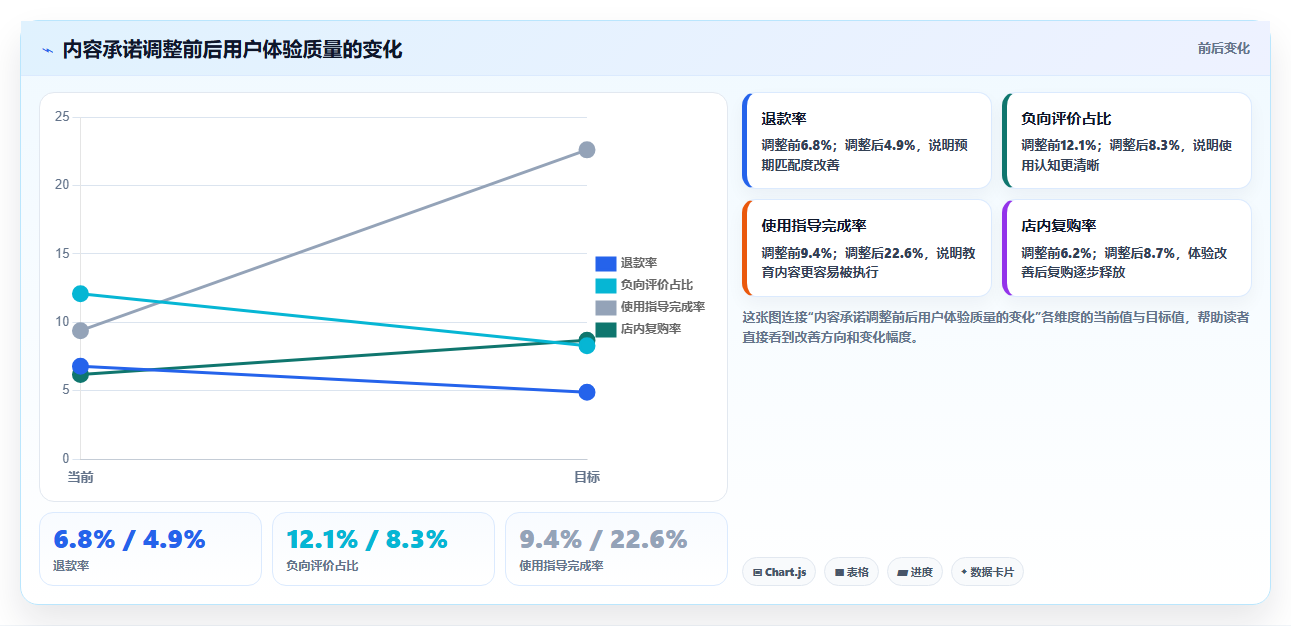
Task: Click the icon in the 表格 tag
Action: 840,573
